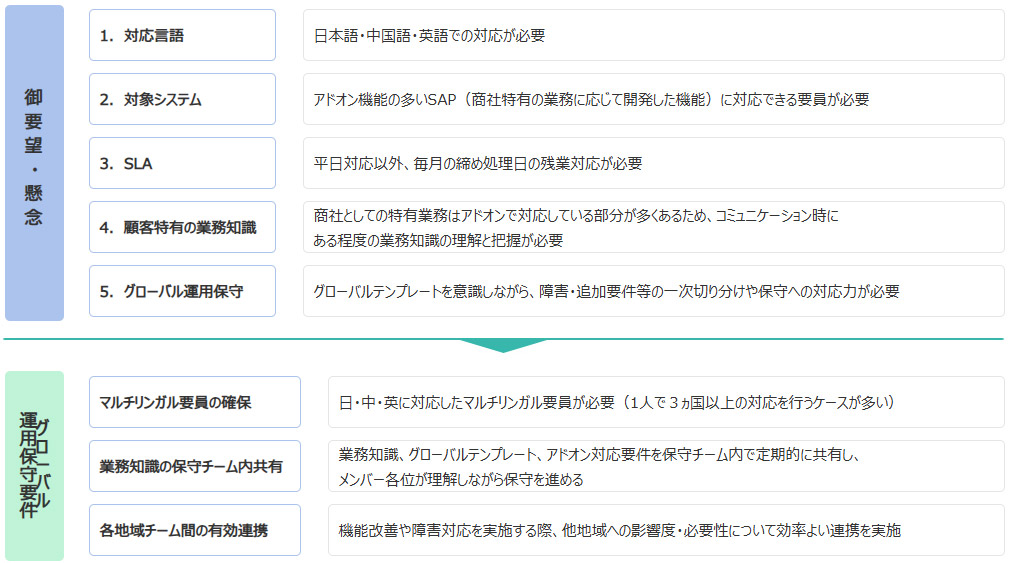Screen dimensions: 1011x563
Task: Click the blue 御要望・懸念 side panel
Action: coord(34,163)
